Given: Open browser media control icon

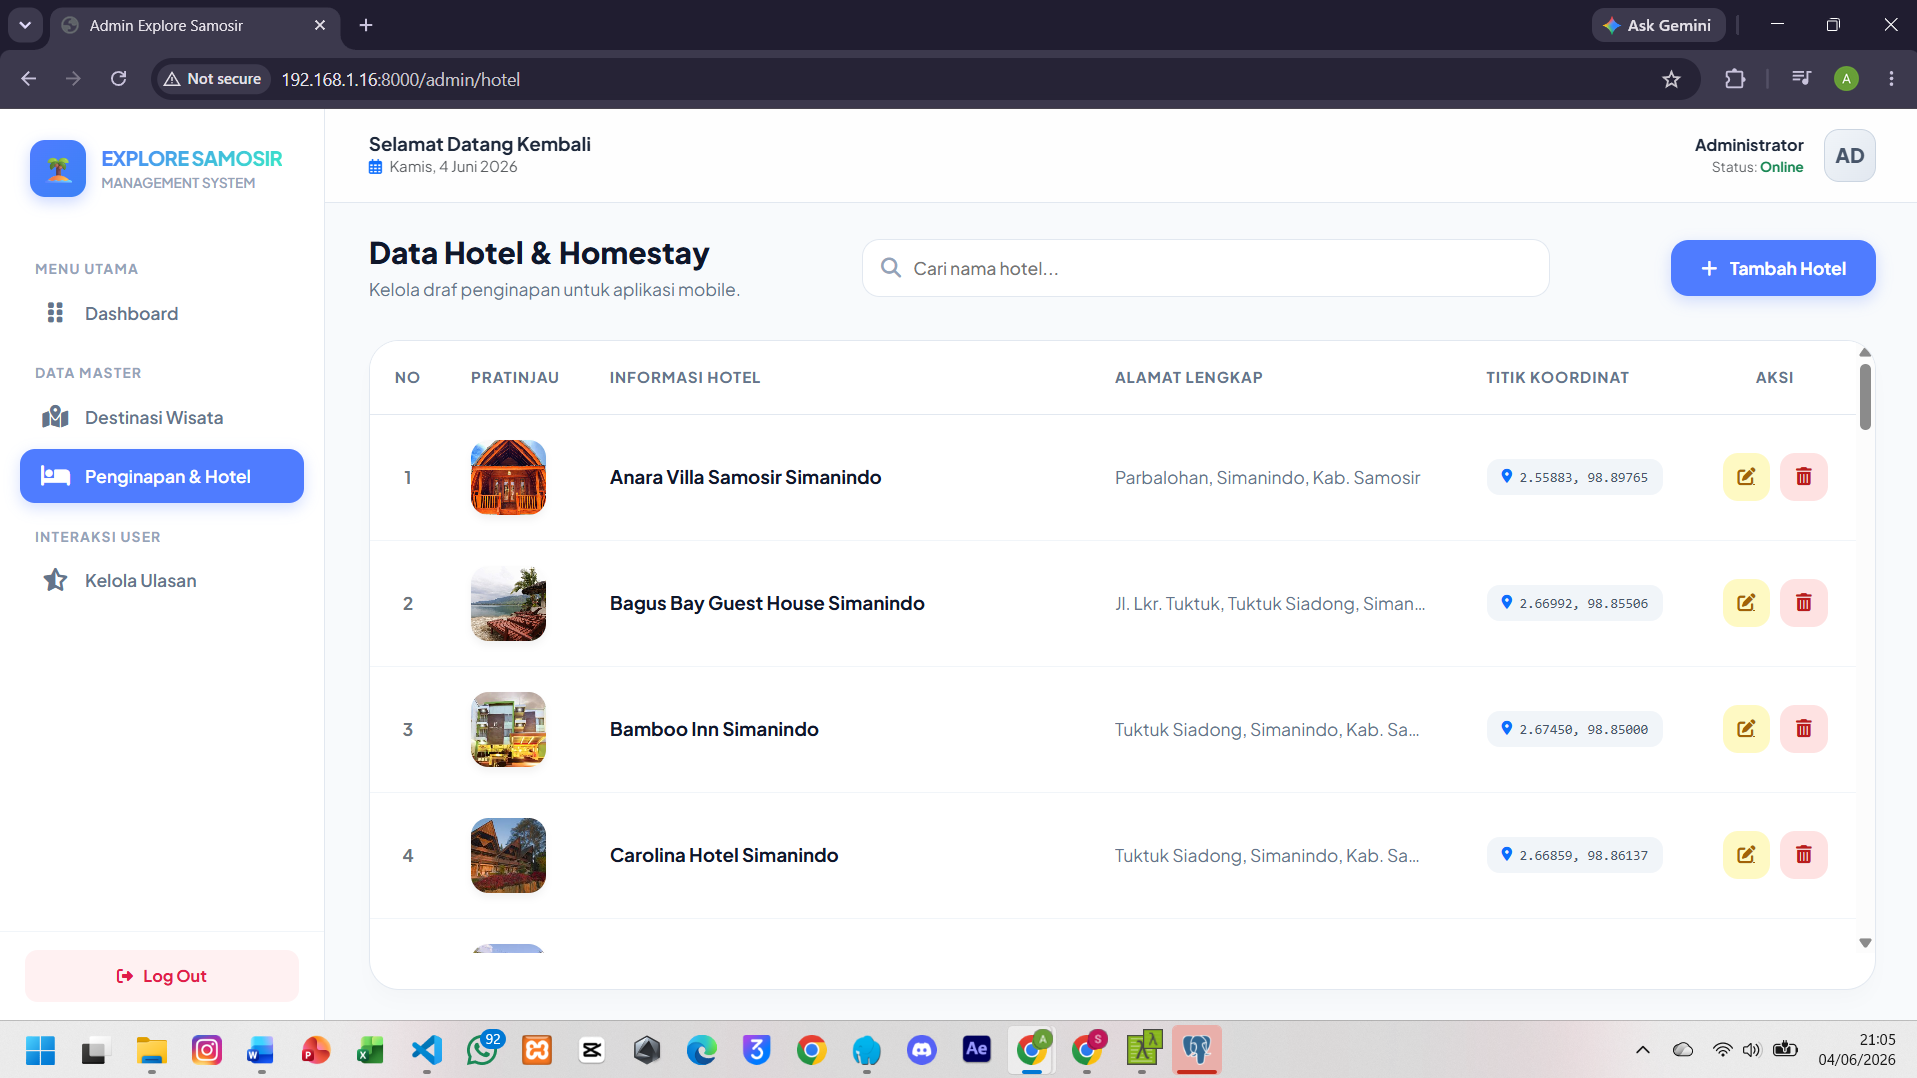Looking at the screenshot, I should click(1801, 79).
